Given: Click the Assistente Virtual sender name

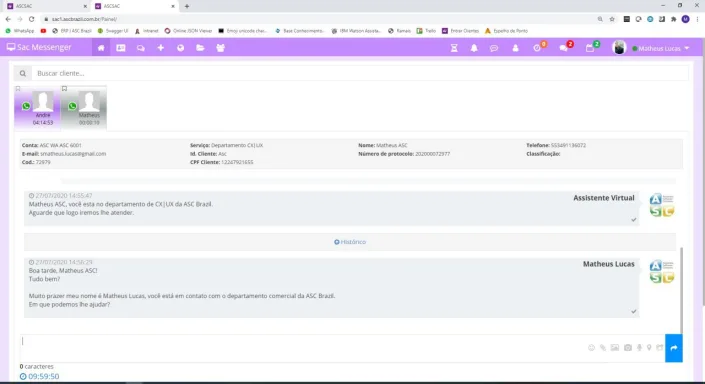Looking at the screenshot, I should (603, 198).
